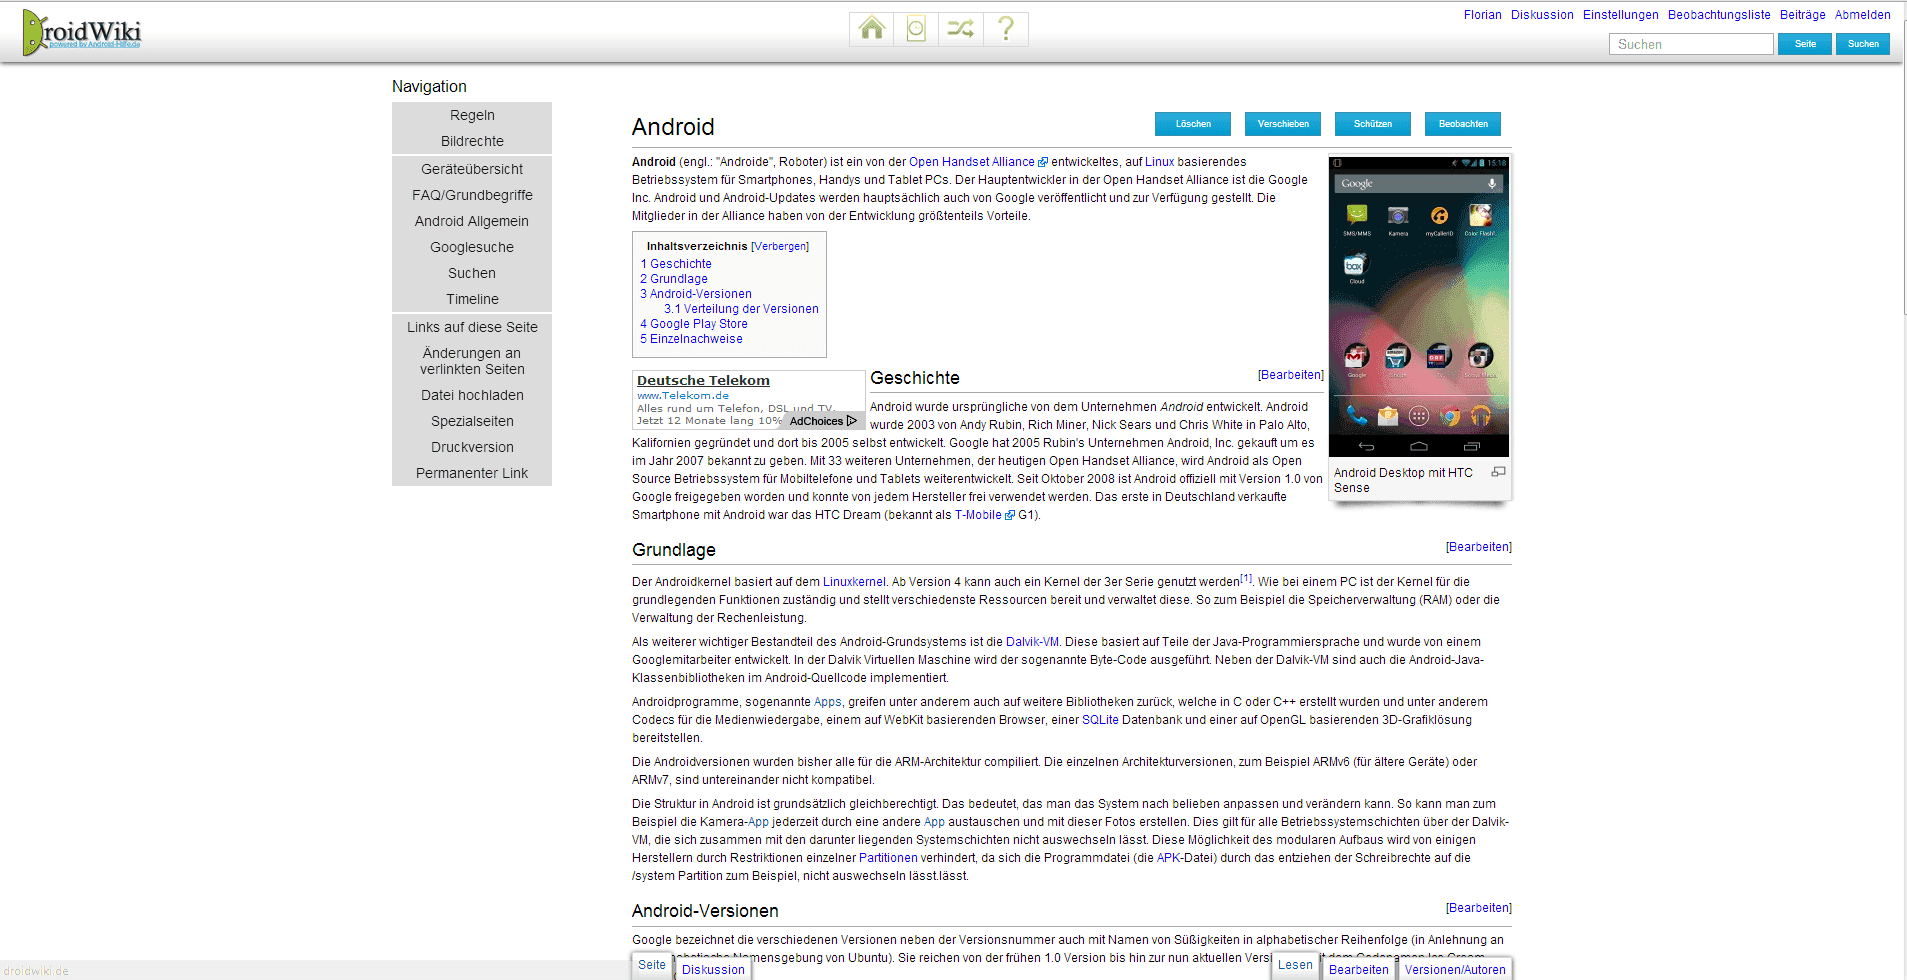
Task: Open the Deutsche Telekom ad headline
Action: pos(703,381)
